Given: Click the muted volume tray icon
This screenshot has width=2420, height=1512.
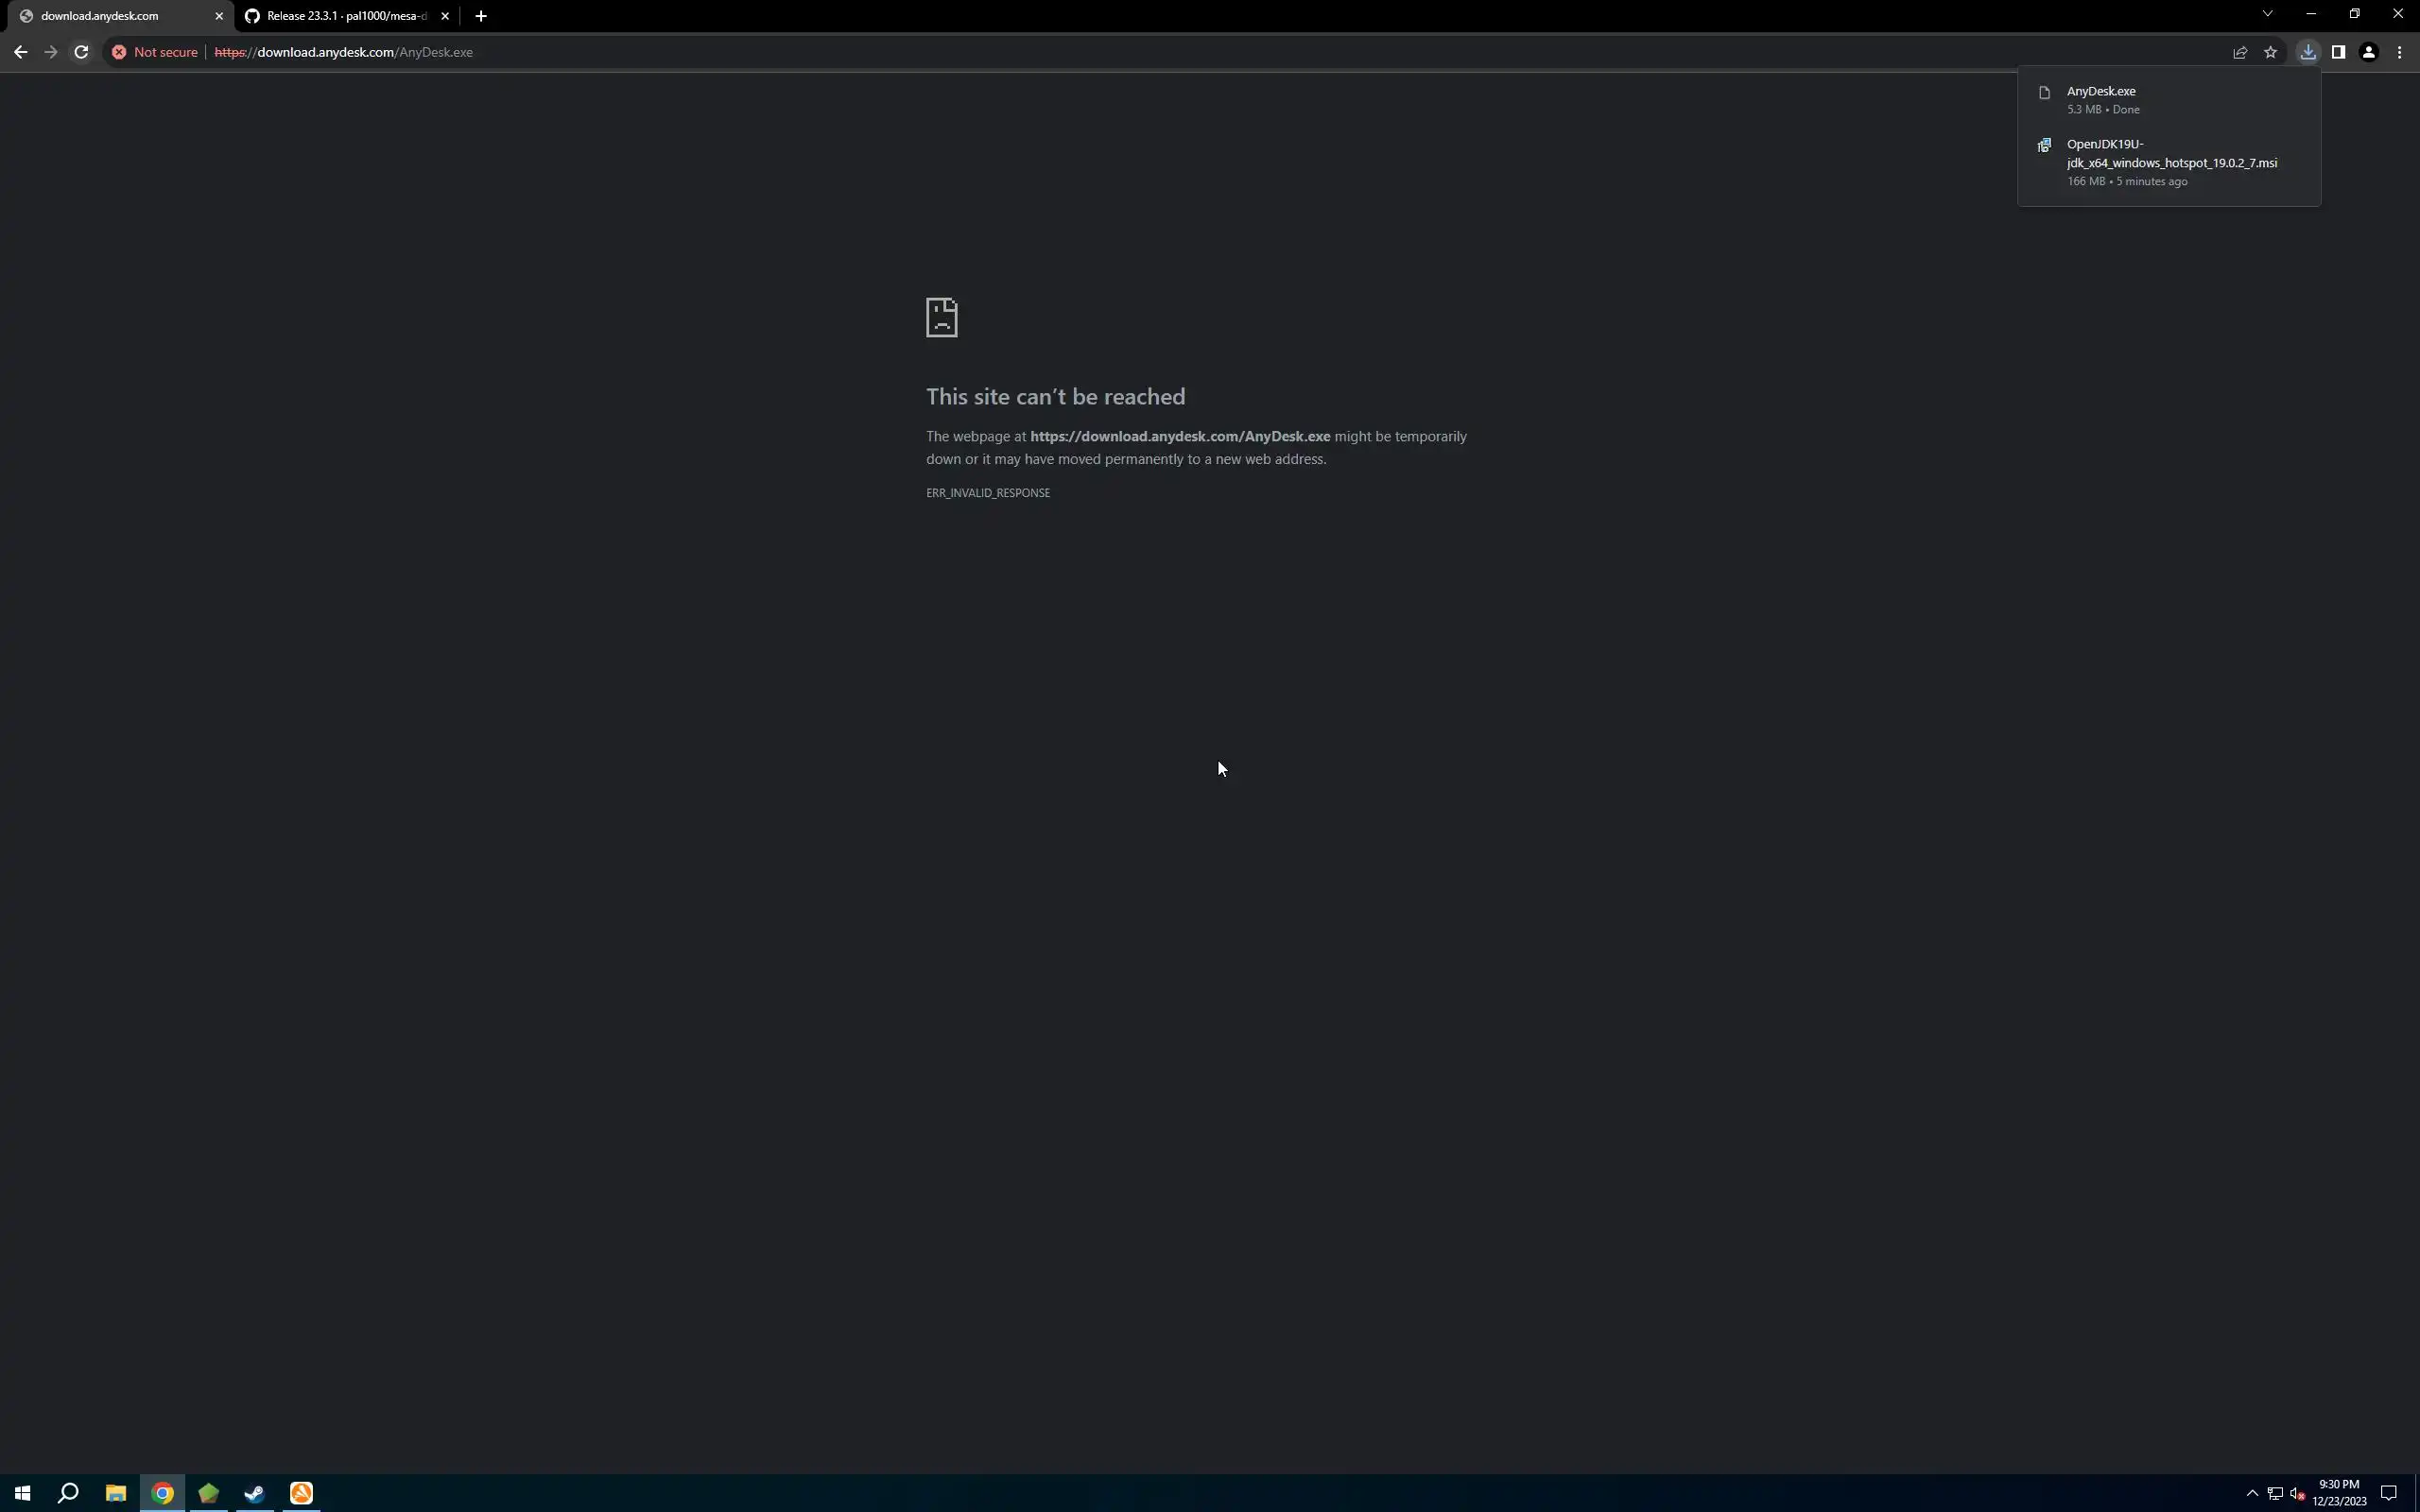Looking at the screenshot, I should [x=2297, y=1493].
